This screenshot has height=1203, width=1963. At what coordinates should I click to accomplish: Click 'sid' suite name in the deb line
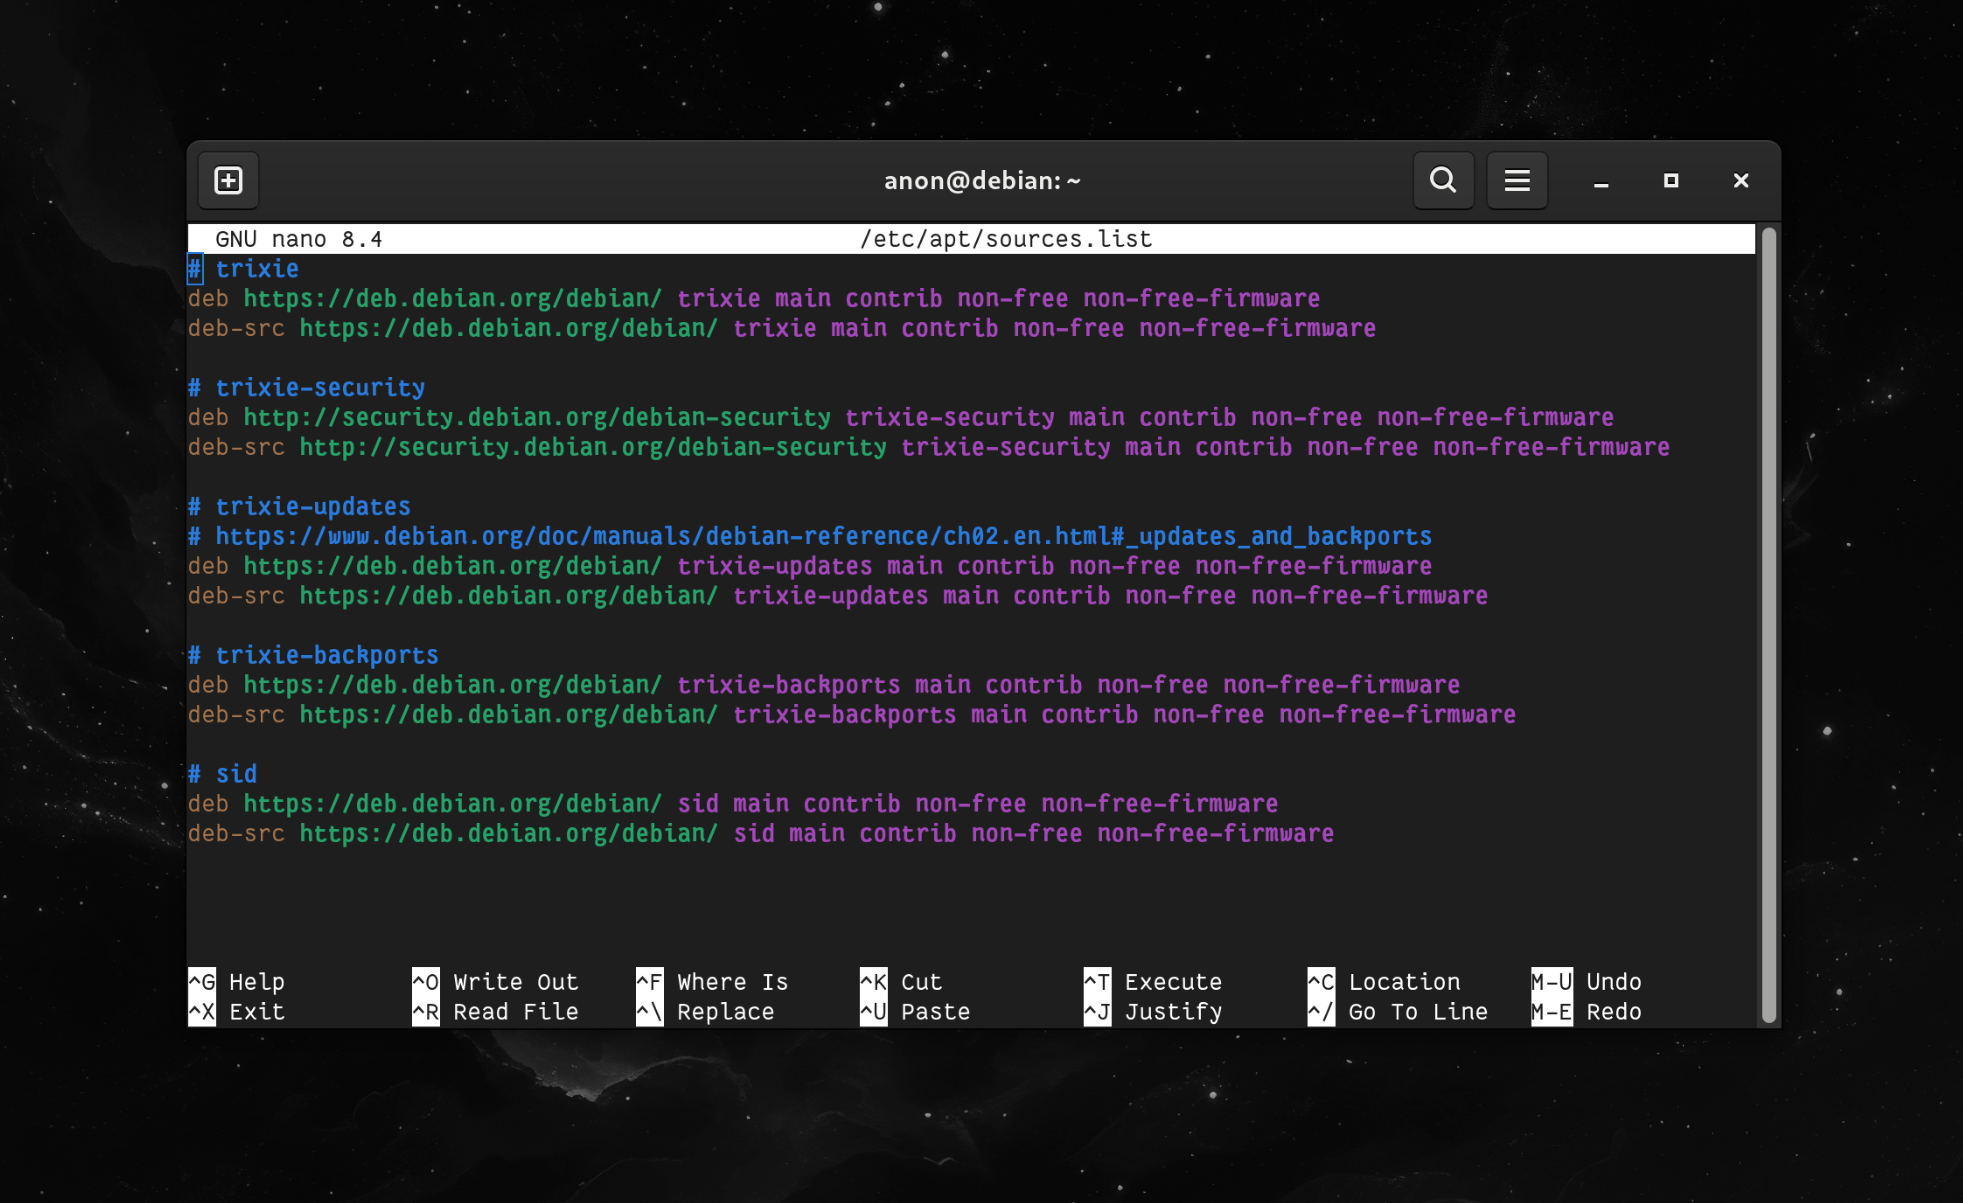[698, 804]
